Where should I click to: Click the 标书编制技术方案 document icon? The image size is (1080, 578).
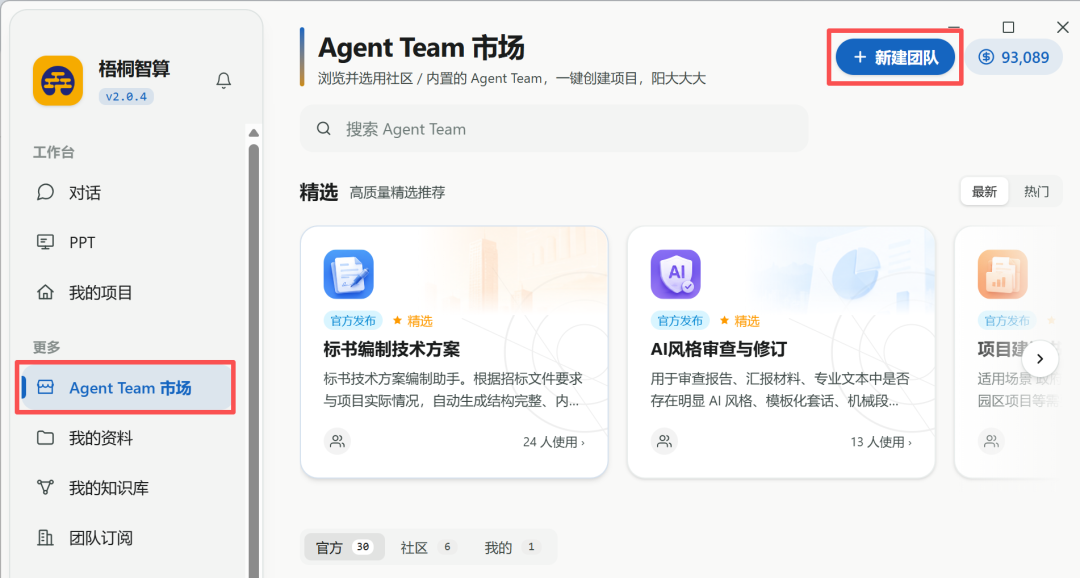pos(349,274)
